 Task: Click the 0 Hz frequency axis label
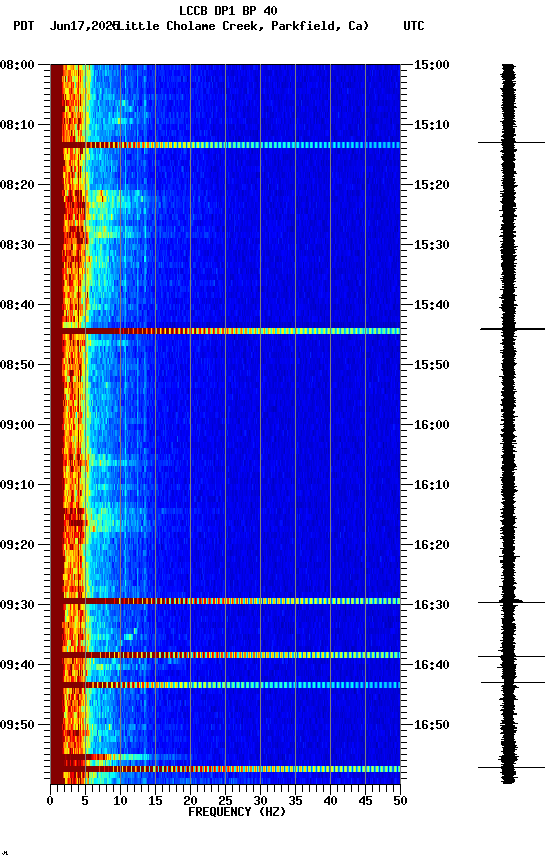50,801
